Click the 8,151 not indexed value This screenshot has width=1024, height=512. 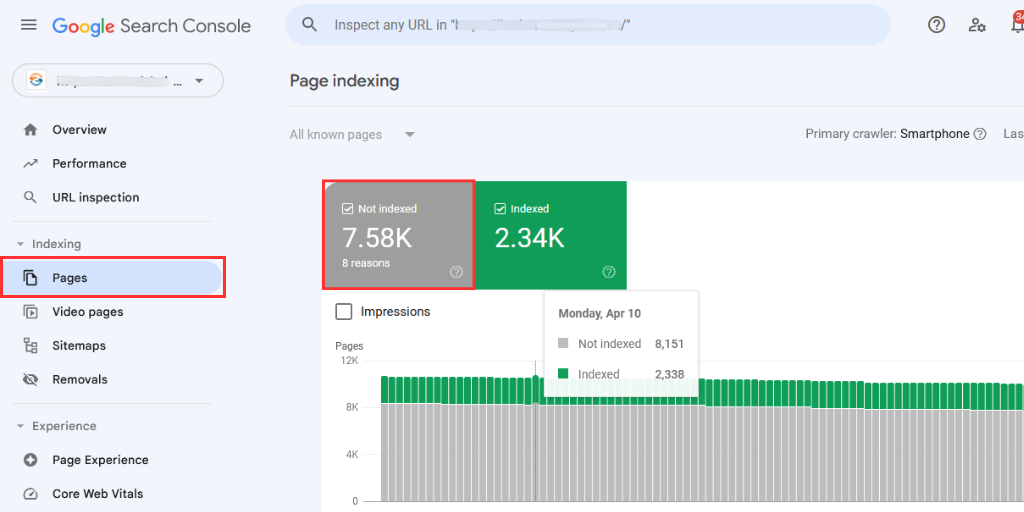[669, 344]
